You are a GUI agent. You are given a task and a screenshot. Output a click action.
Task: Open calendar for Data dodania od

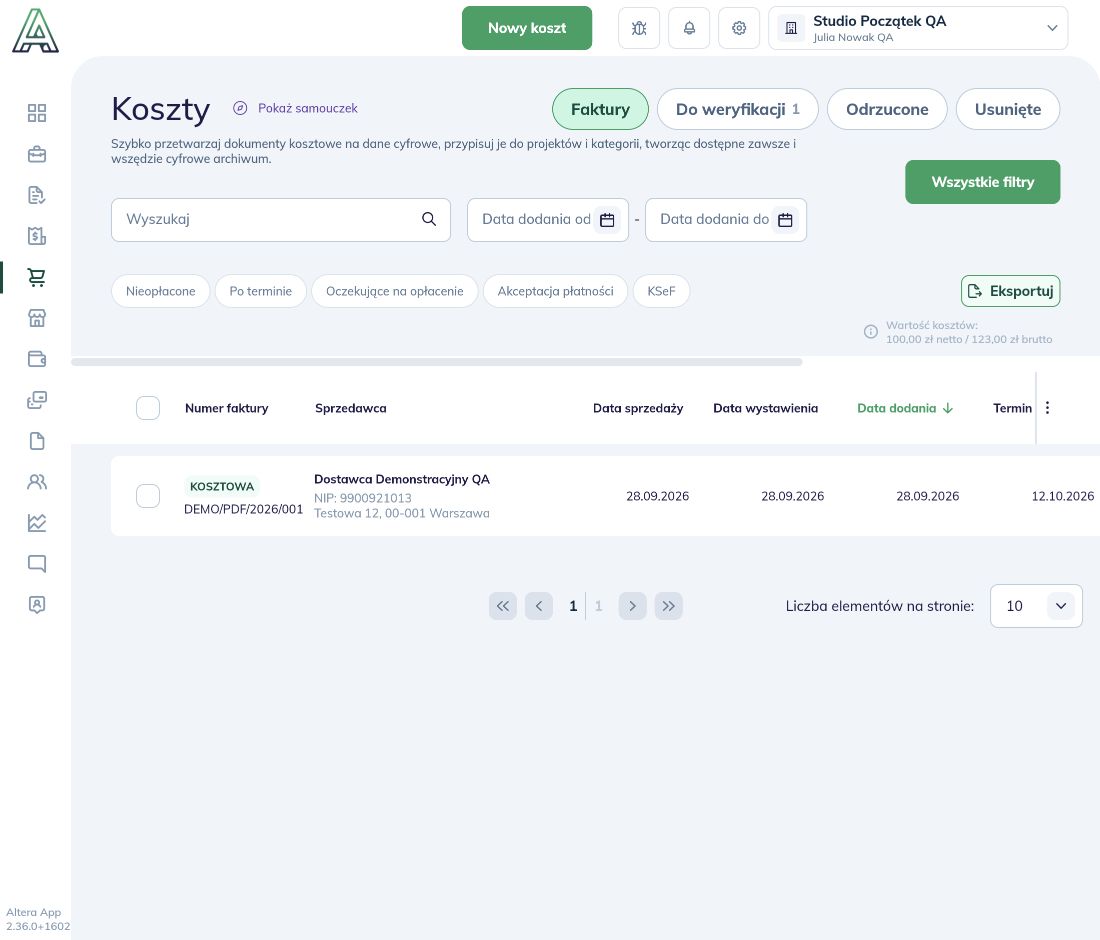608,220
